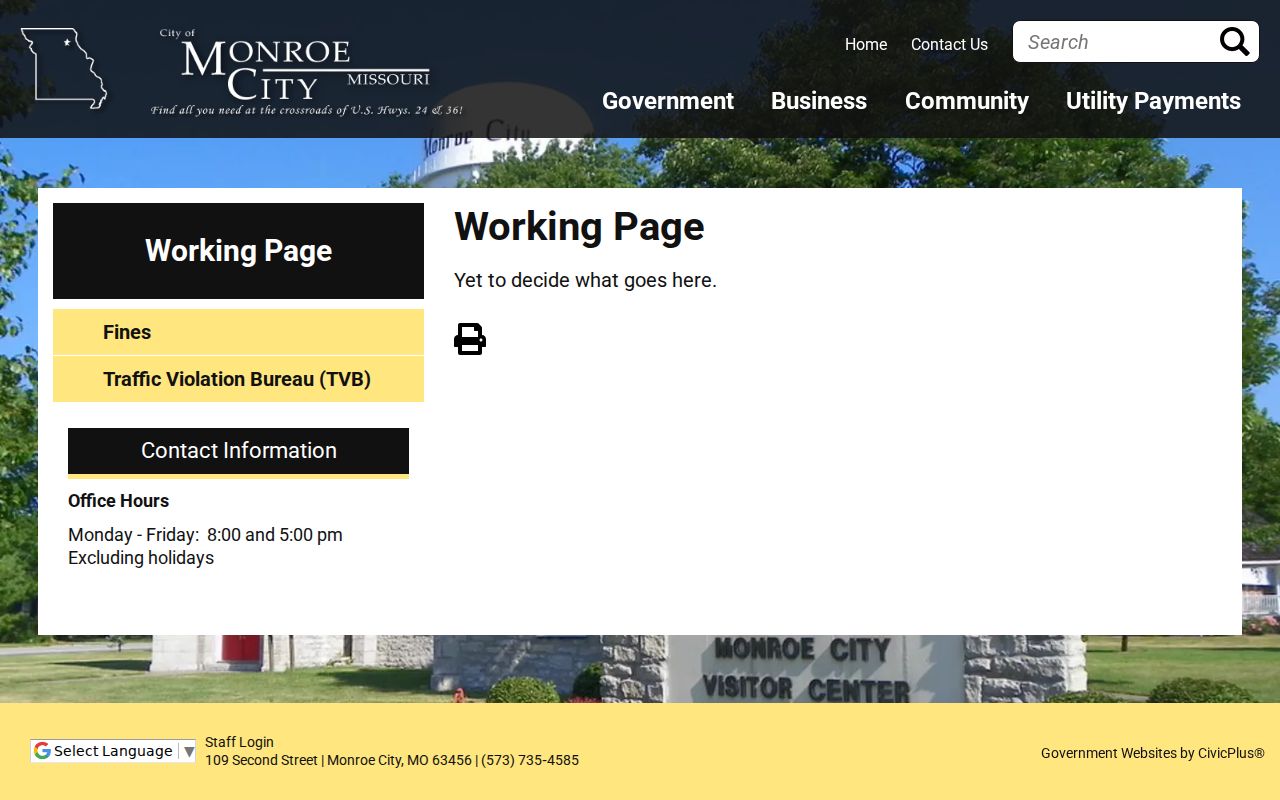Open the Business menu

point(819,101)
